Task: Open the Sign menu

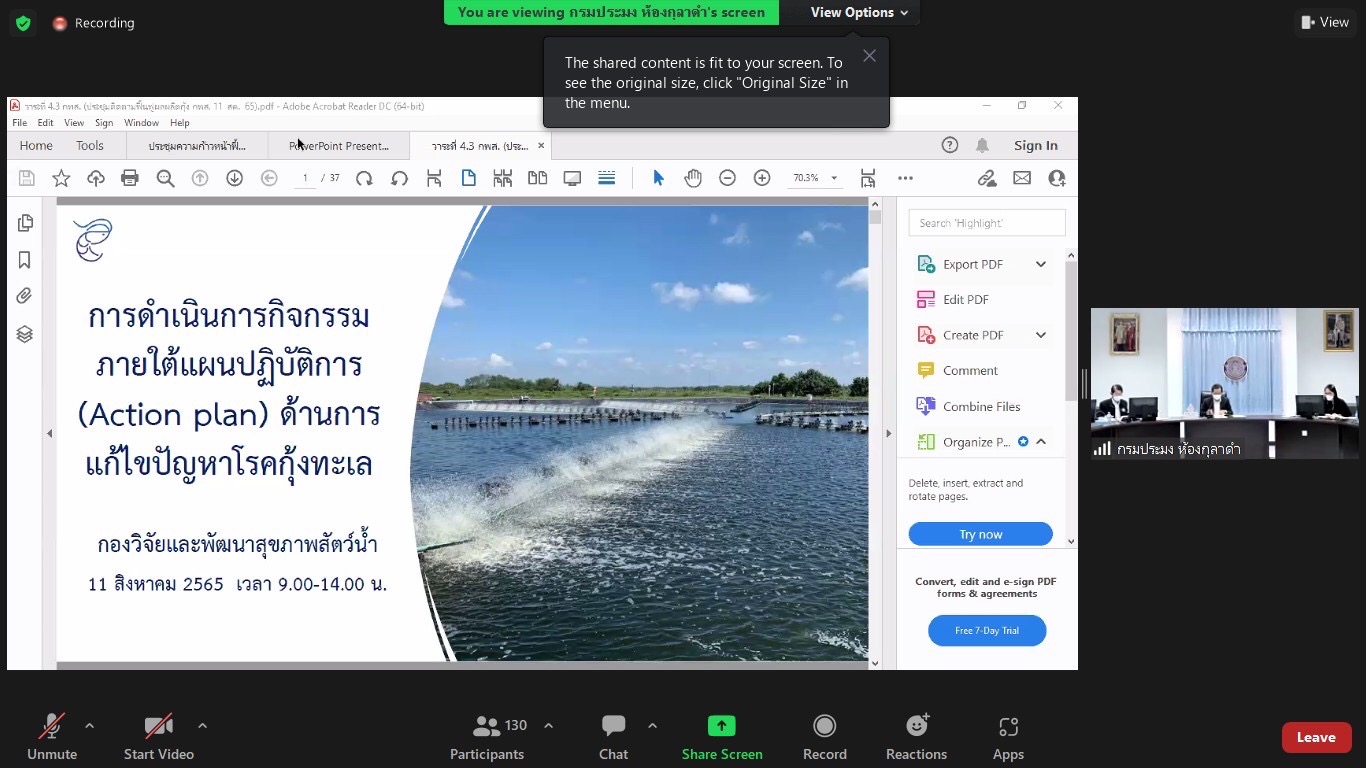Action: point(104,123)
